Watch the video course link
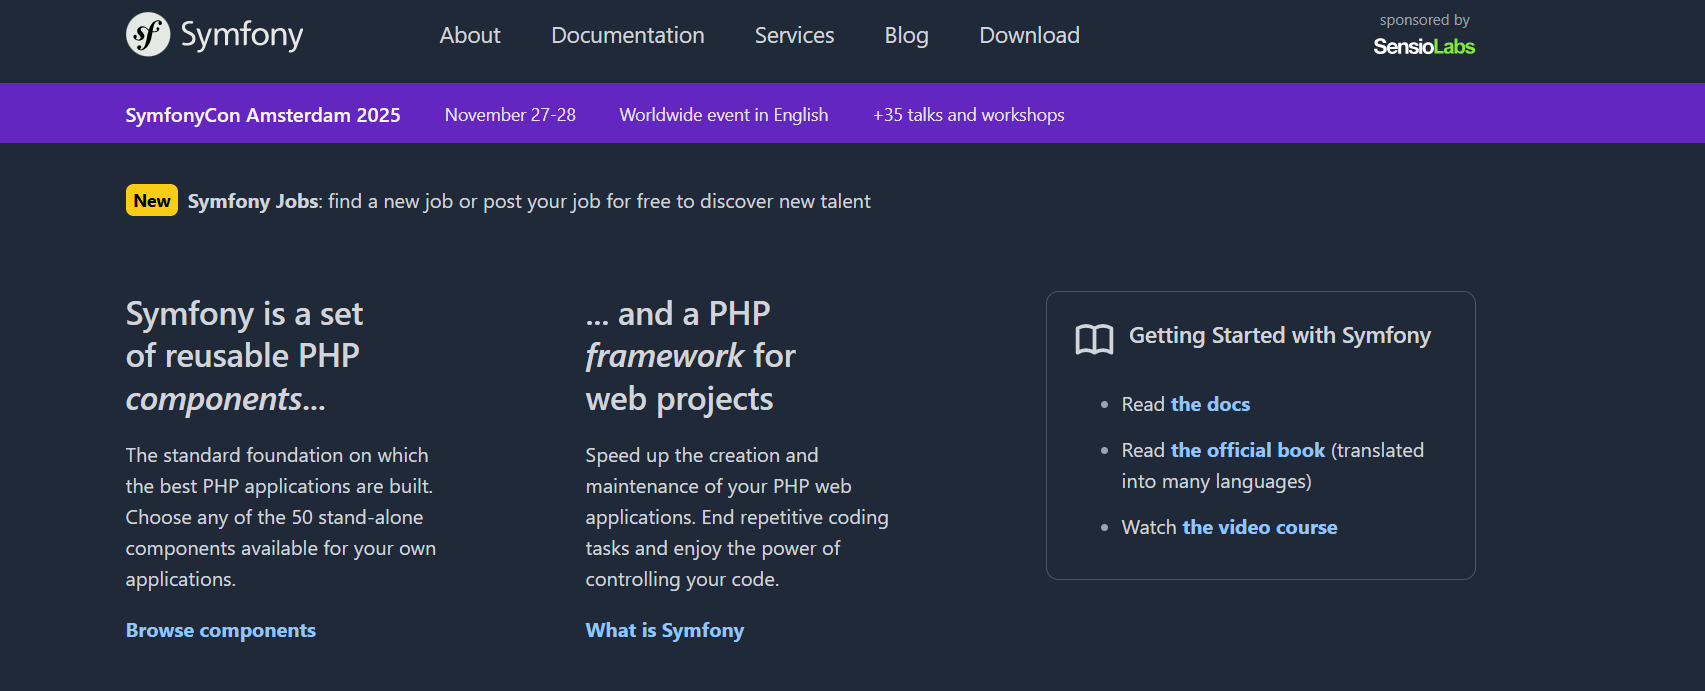The width and height of the screenshot is (1705, 691). pos(1259,528)
